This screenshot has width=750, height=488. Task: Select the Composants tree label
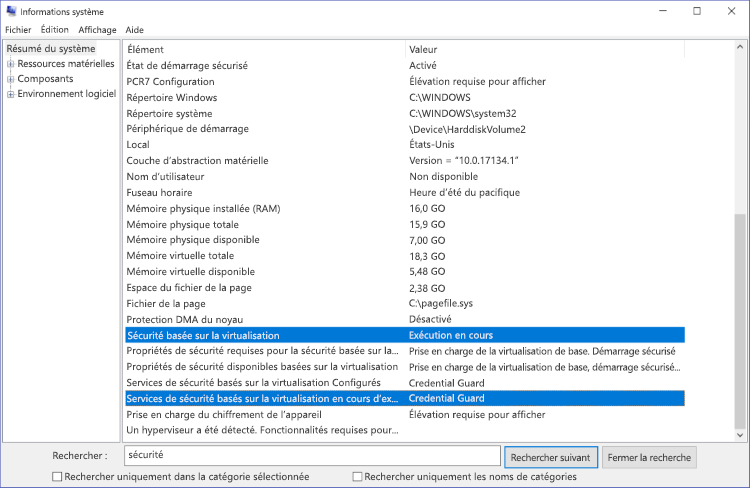(45, 78)
